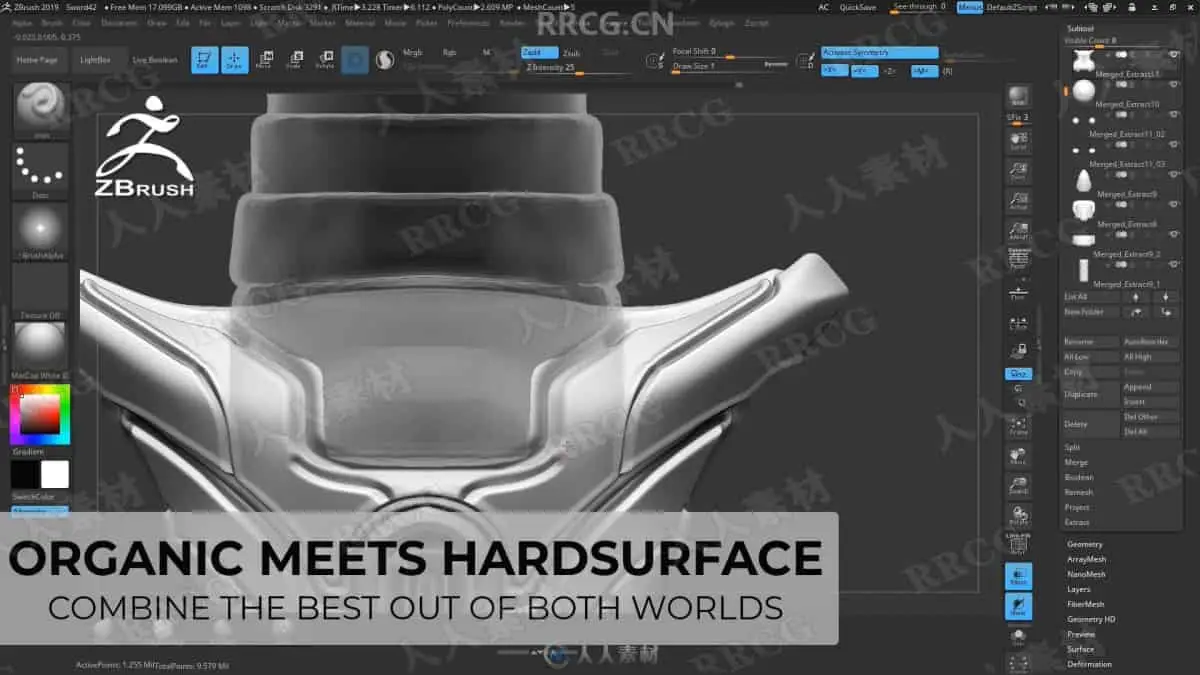Toggle the Xyz rotation button
This screenshot has width=1200, height=675.
pyautogui.click(x=1018, y=374)
